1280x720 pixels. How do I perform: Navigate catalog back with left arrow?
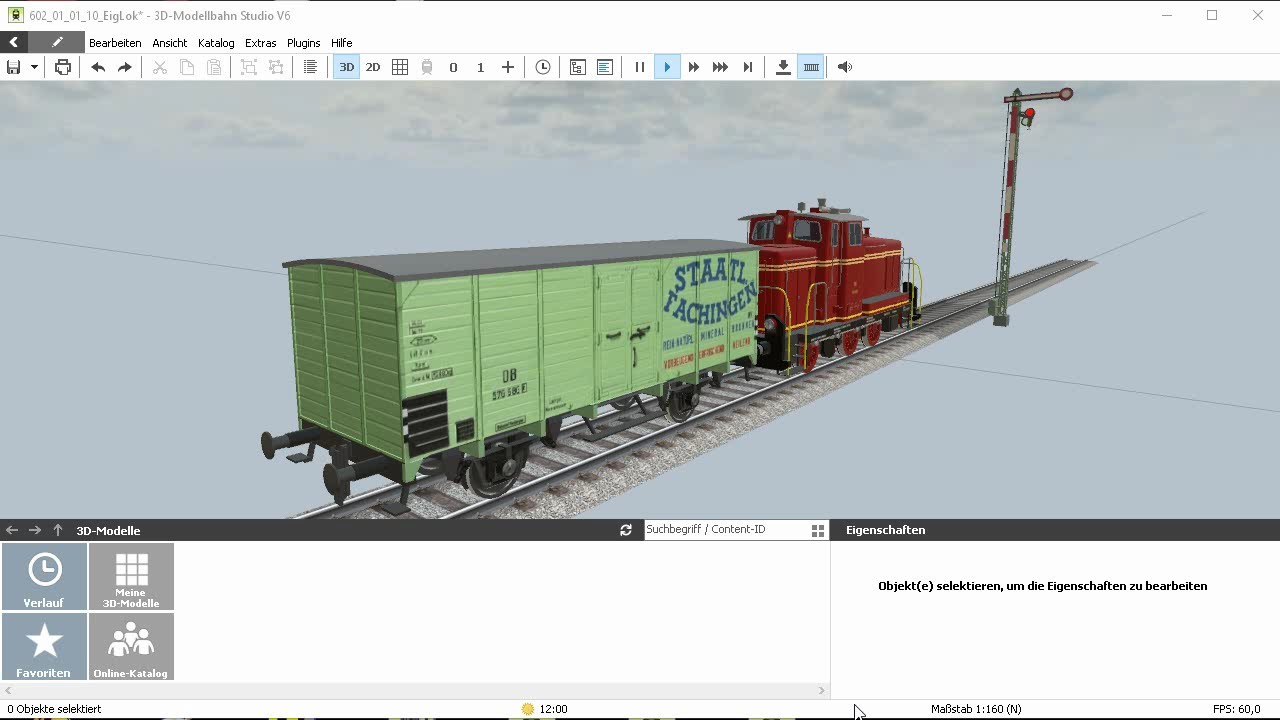(x=12, y=530)
